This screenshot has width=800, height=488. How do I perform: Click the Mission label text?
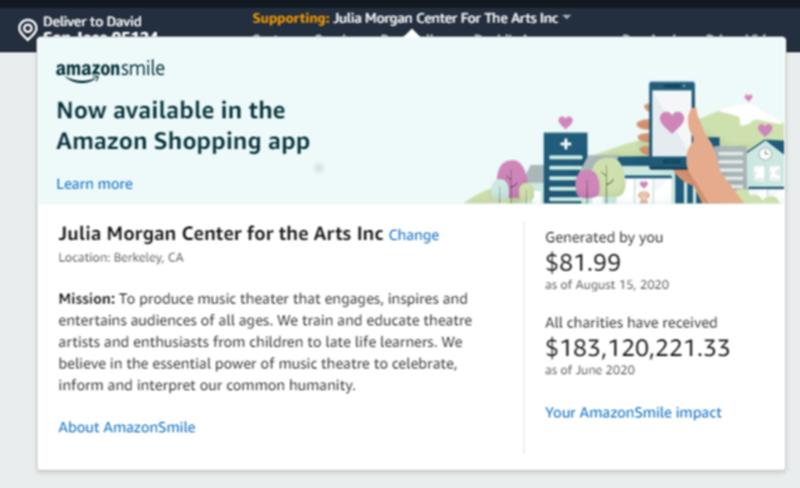[87, 298]
